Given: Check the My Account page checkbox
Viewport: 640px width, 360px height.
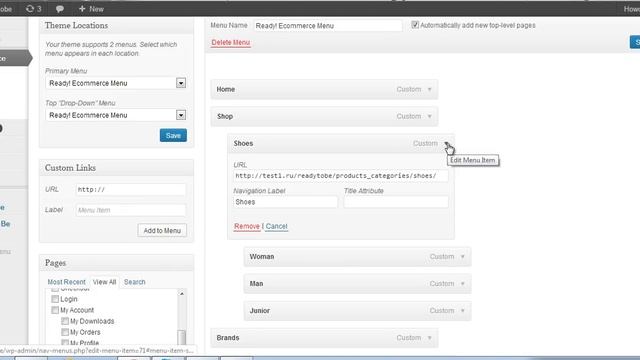Looking at the screenshot, I should [55, 310].
